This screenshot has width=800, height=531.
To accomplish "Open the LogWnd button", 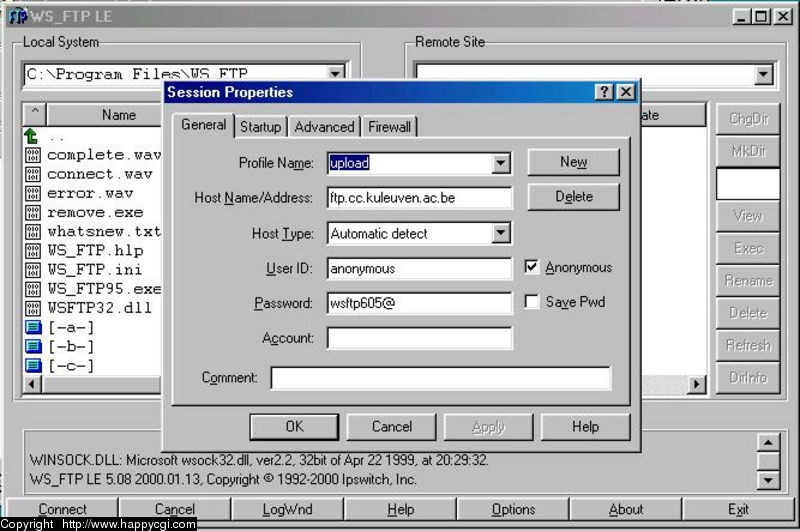I will click(x=287, y=509).
